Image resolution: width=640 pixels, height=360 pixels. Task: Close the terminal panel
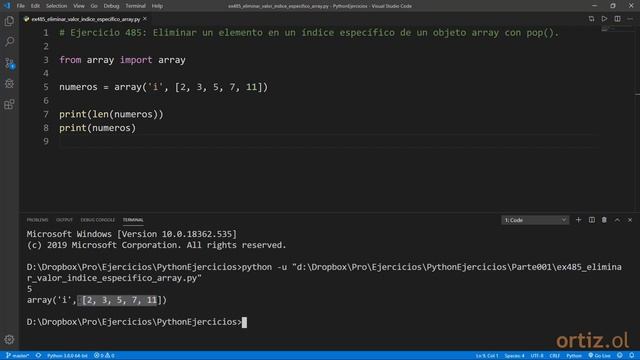(630, 220)
